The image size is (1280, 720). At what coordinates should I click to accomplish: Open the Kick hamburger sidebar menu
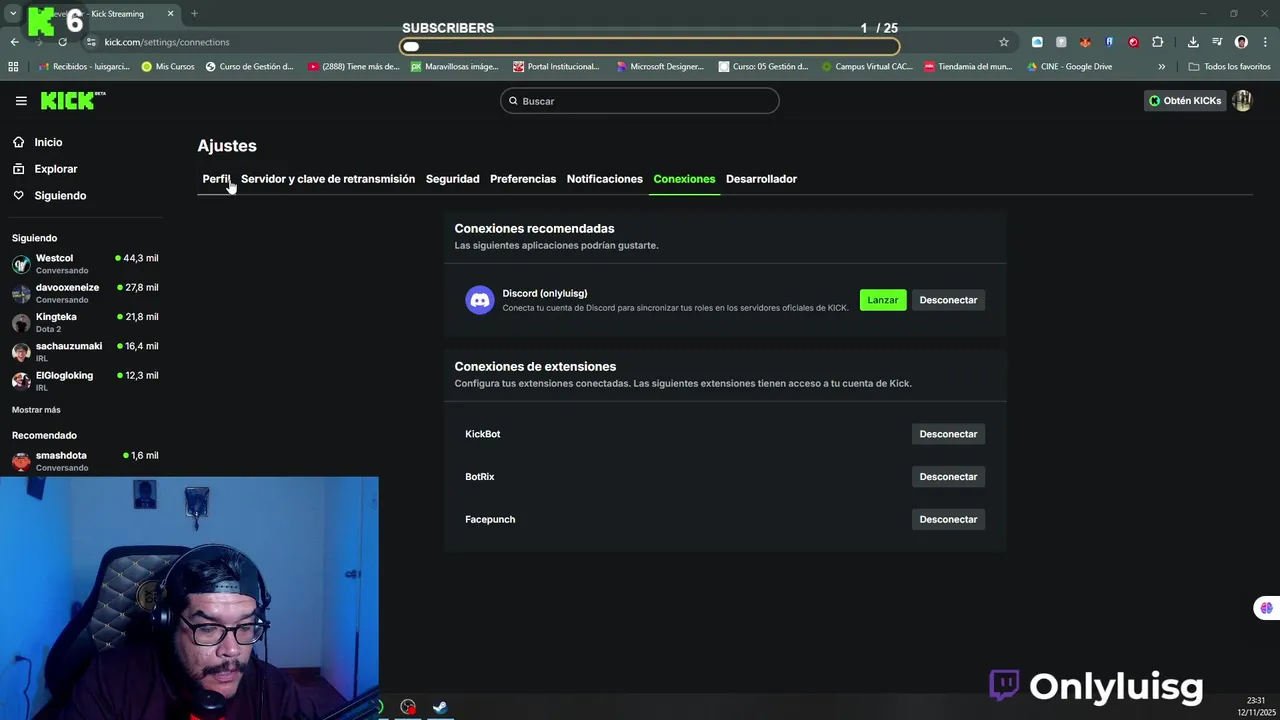(x=21, y=101)
